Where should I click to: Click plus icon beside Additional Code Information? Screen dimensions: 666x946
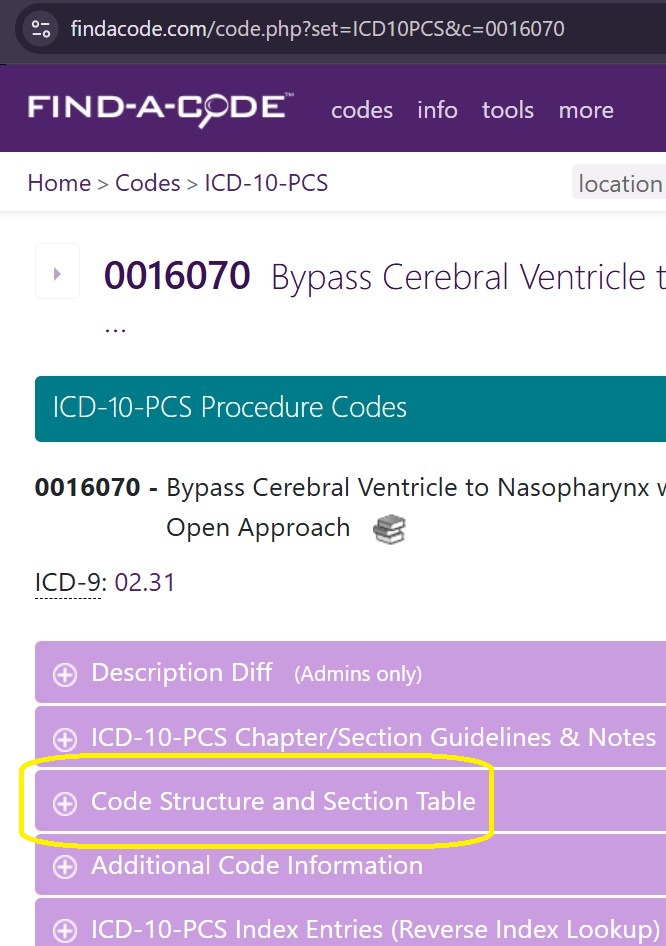pos(65,867)
